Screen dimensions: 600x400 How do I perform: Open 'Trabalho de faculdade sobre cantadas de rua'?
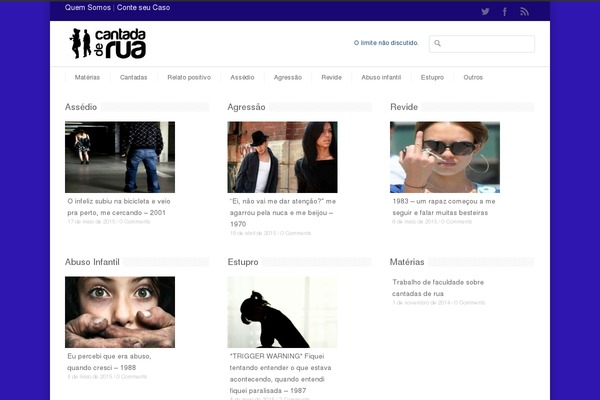click(x=438, y=288)
